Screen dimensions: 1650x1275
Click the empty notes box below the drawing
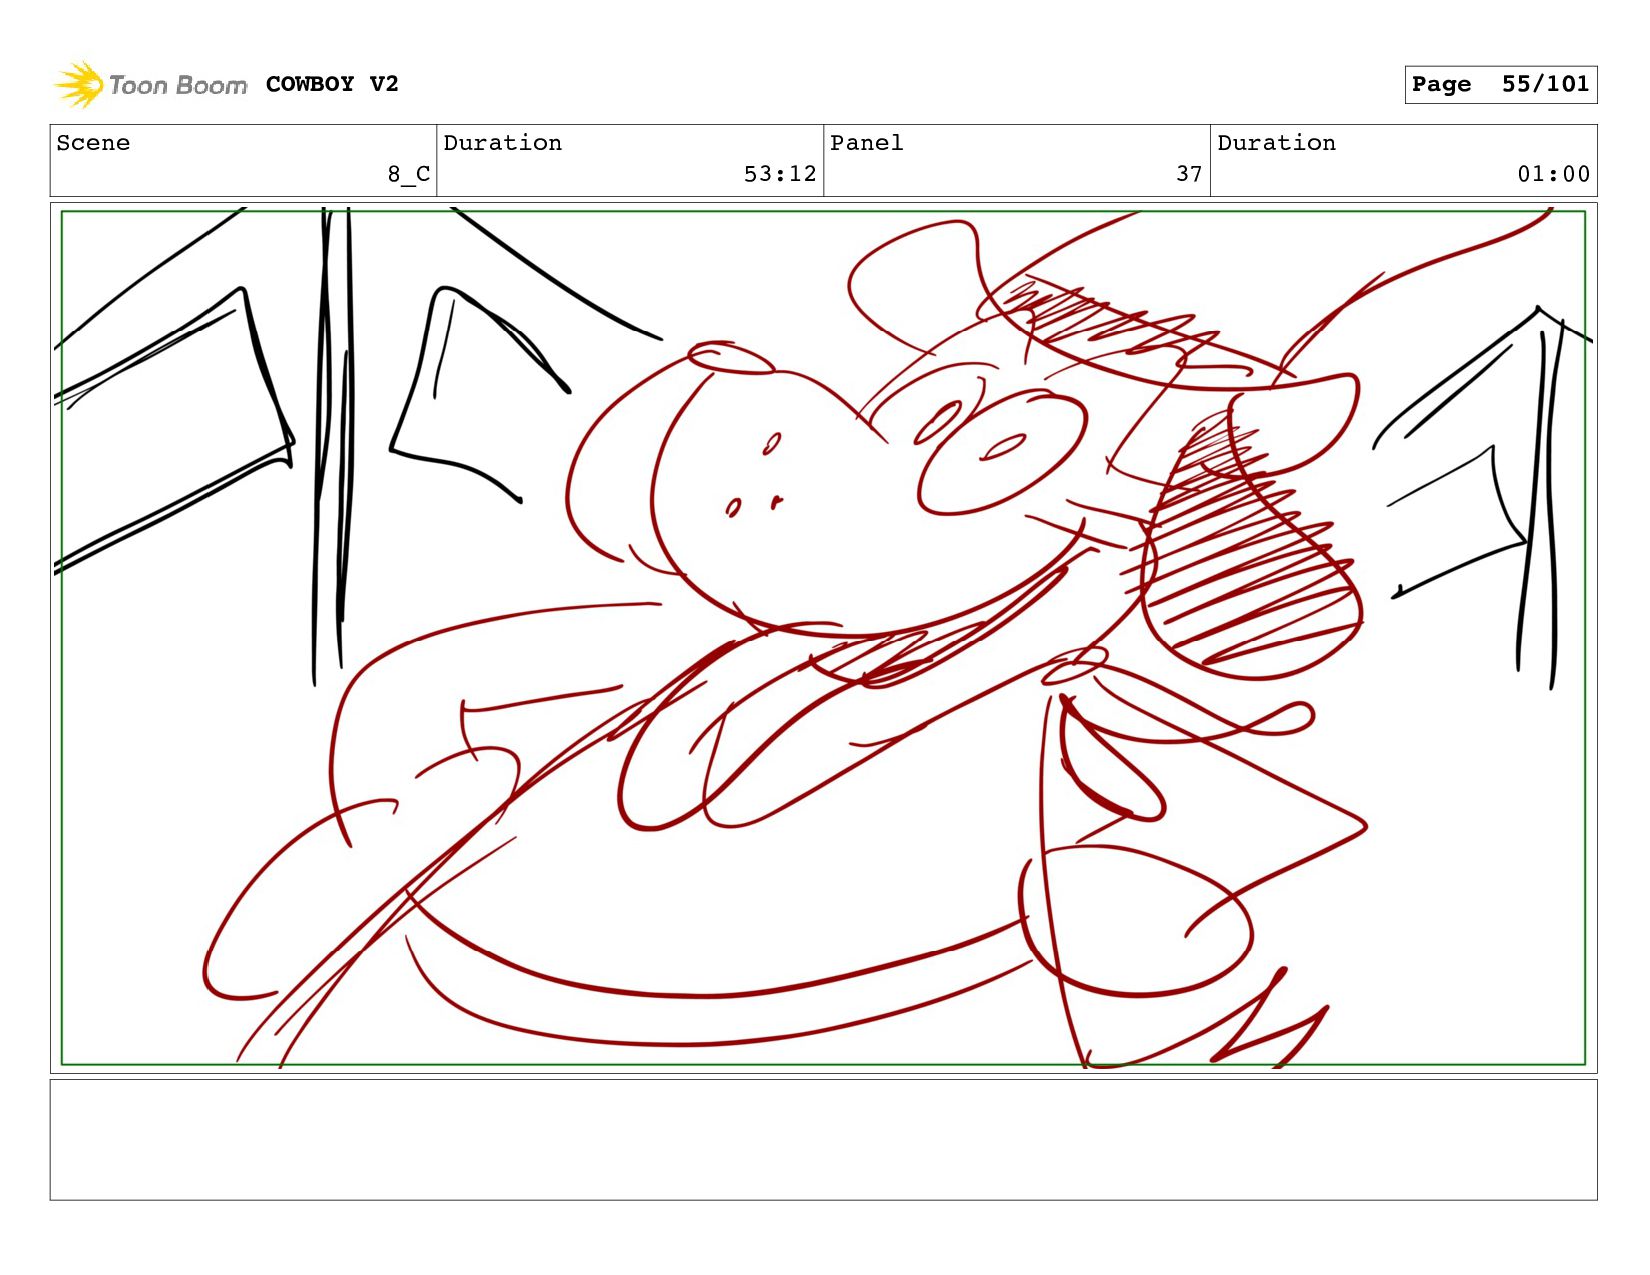pos(823,1139)
